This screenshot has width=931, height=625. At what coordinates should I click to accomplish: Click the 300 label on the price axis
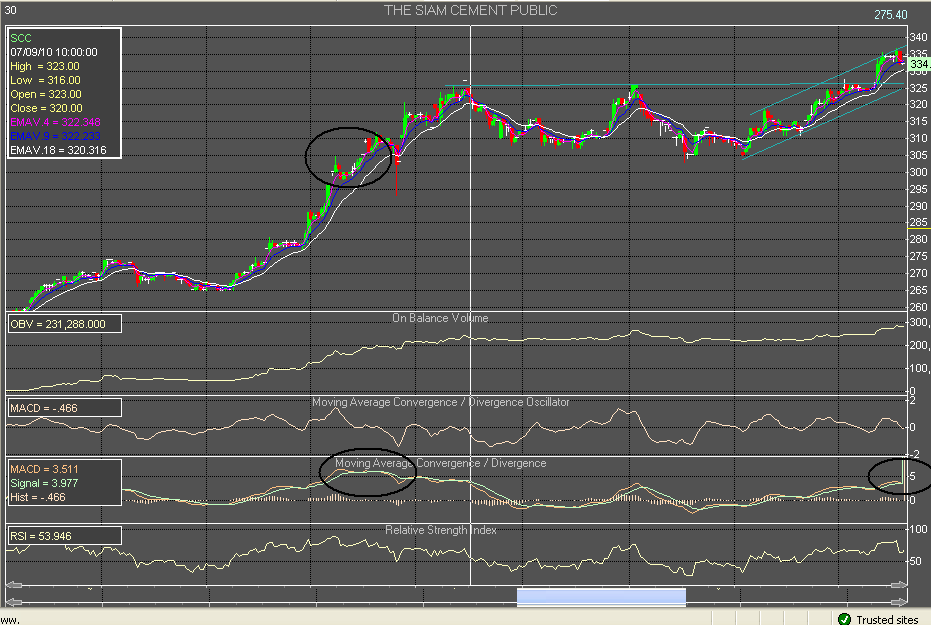tap(918, 172)
